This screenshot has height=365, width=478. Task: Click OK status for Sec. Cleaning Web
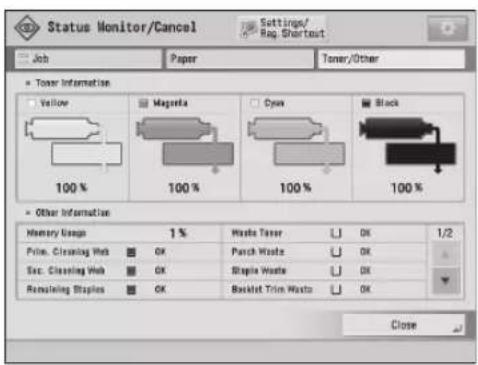(x=160, y=270)
